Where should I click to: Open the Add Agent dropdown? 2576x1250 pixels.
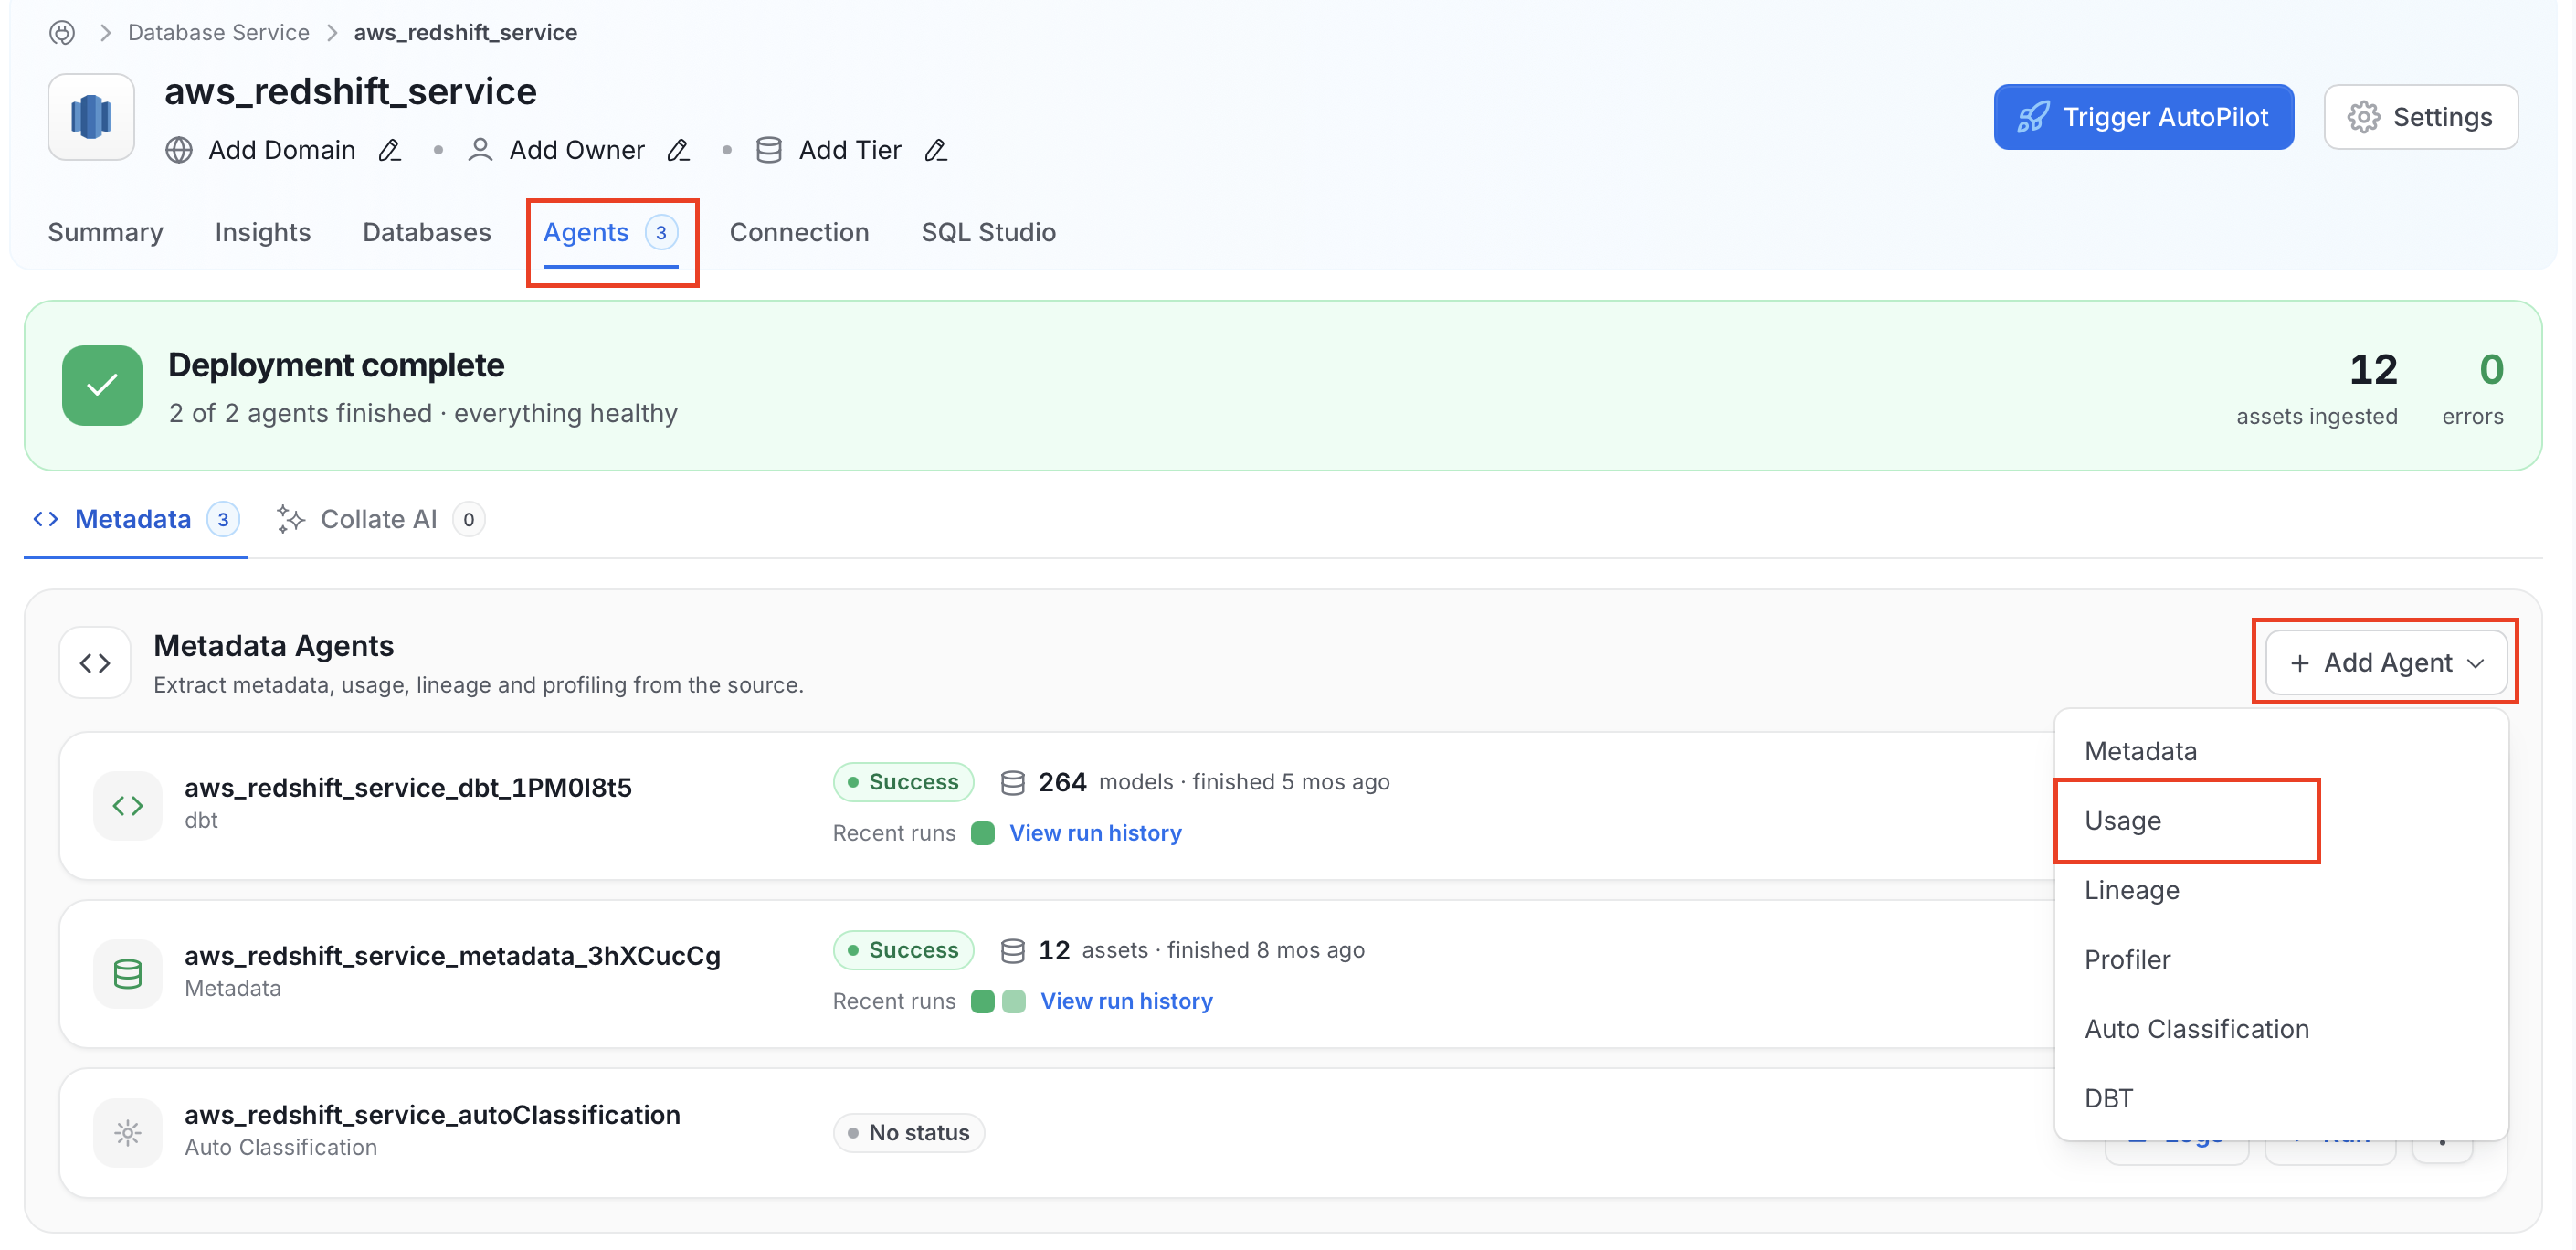[x=2386, y=662]
